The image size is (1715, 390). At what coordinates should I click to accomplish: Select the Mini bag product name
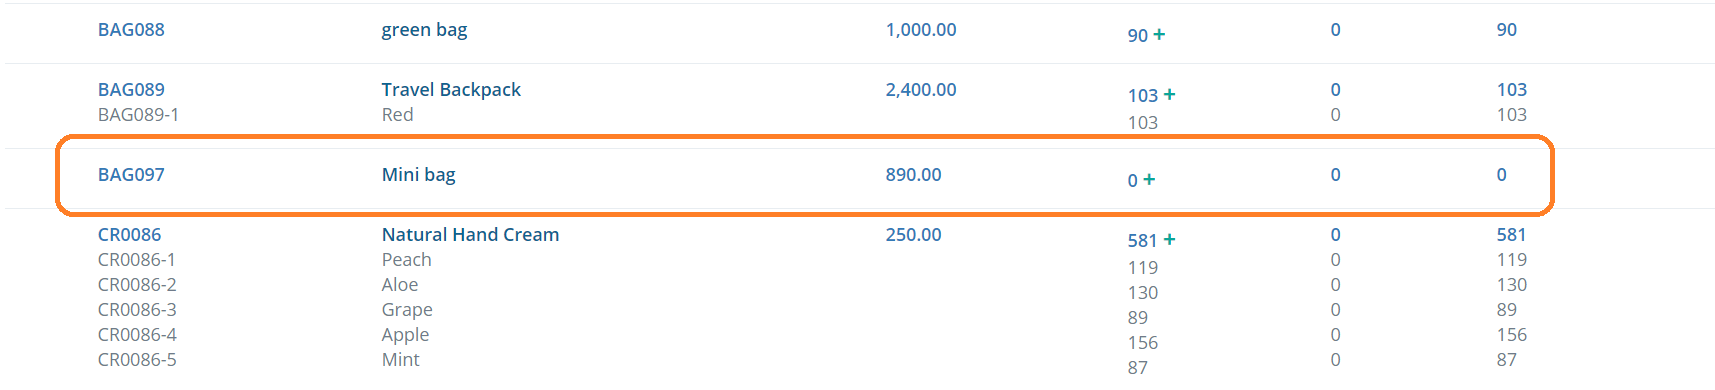click(x=418, y=175)
